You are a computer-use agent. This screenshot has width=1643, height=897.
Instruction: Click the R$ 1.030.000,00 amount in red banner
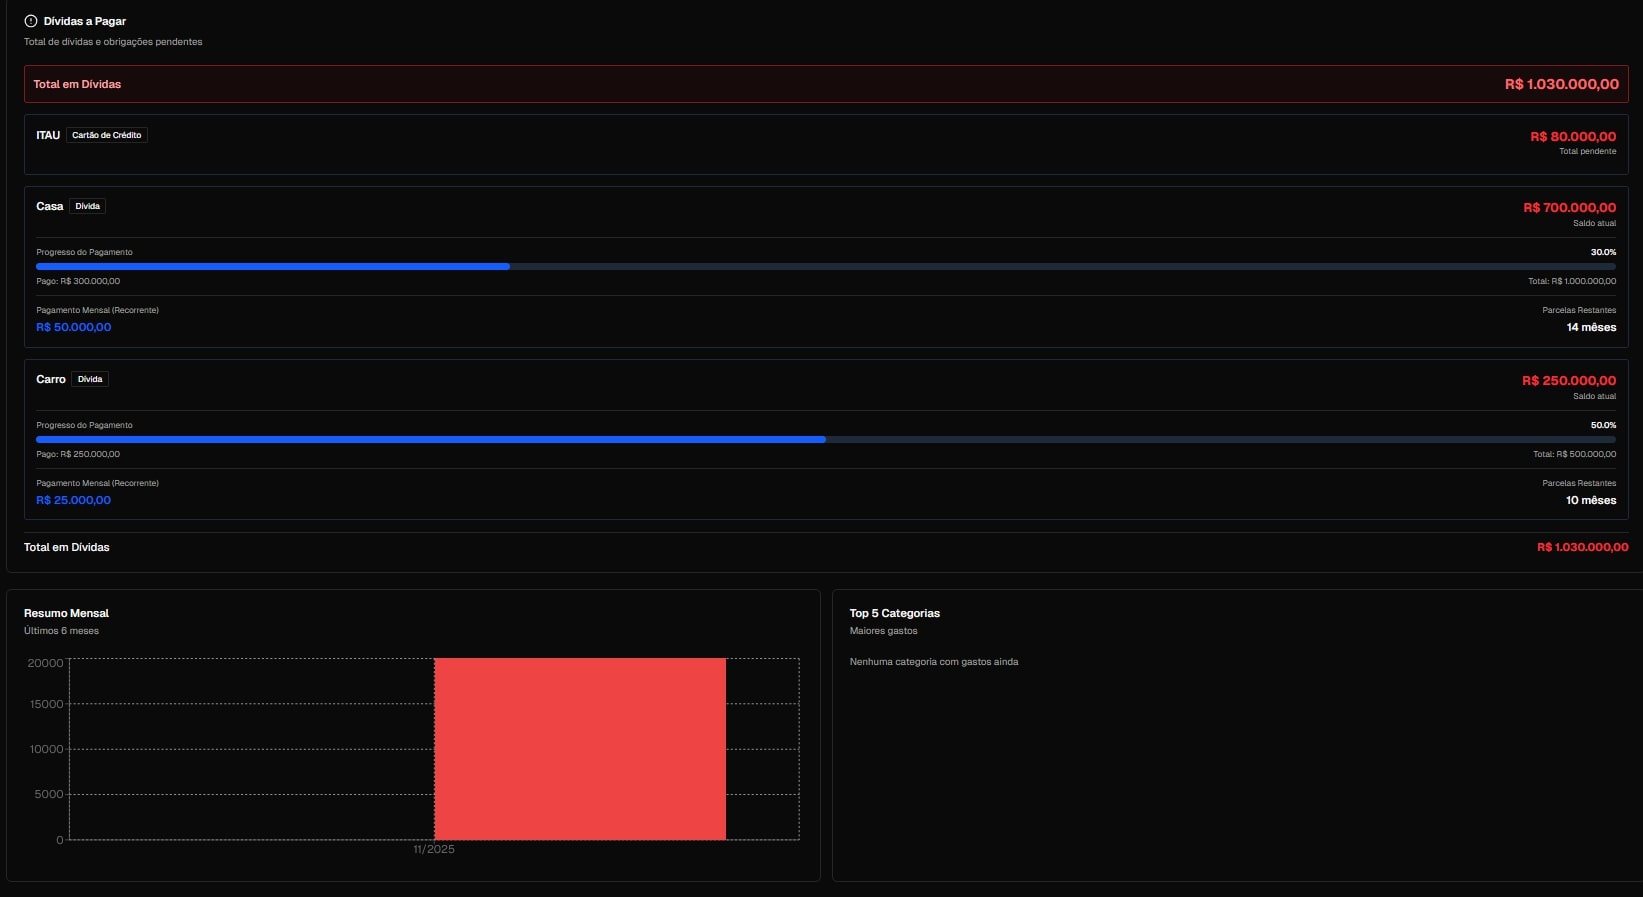click(1561, 84)
